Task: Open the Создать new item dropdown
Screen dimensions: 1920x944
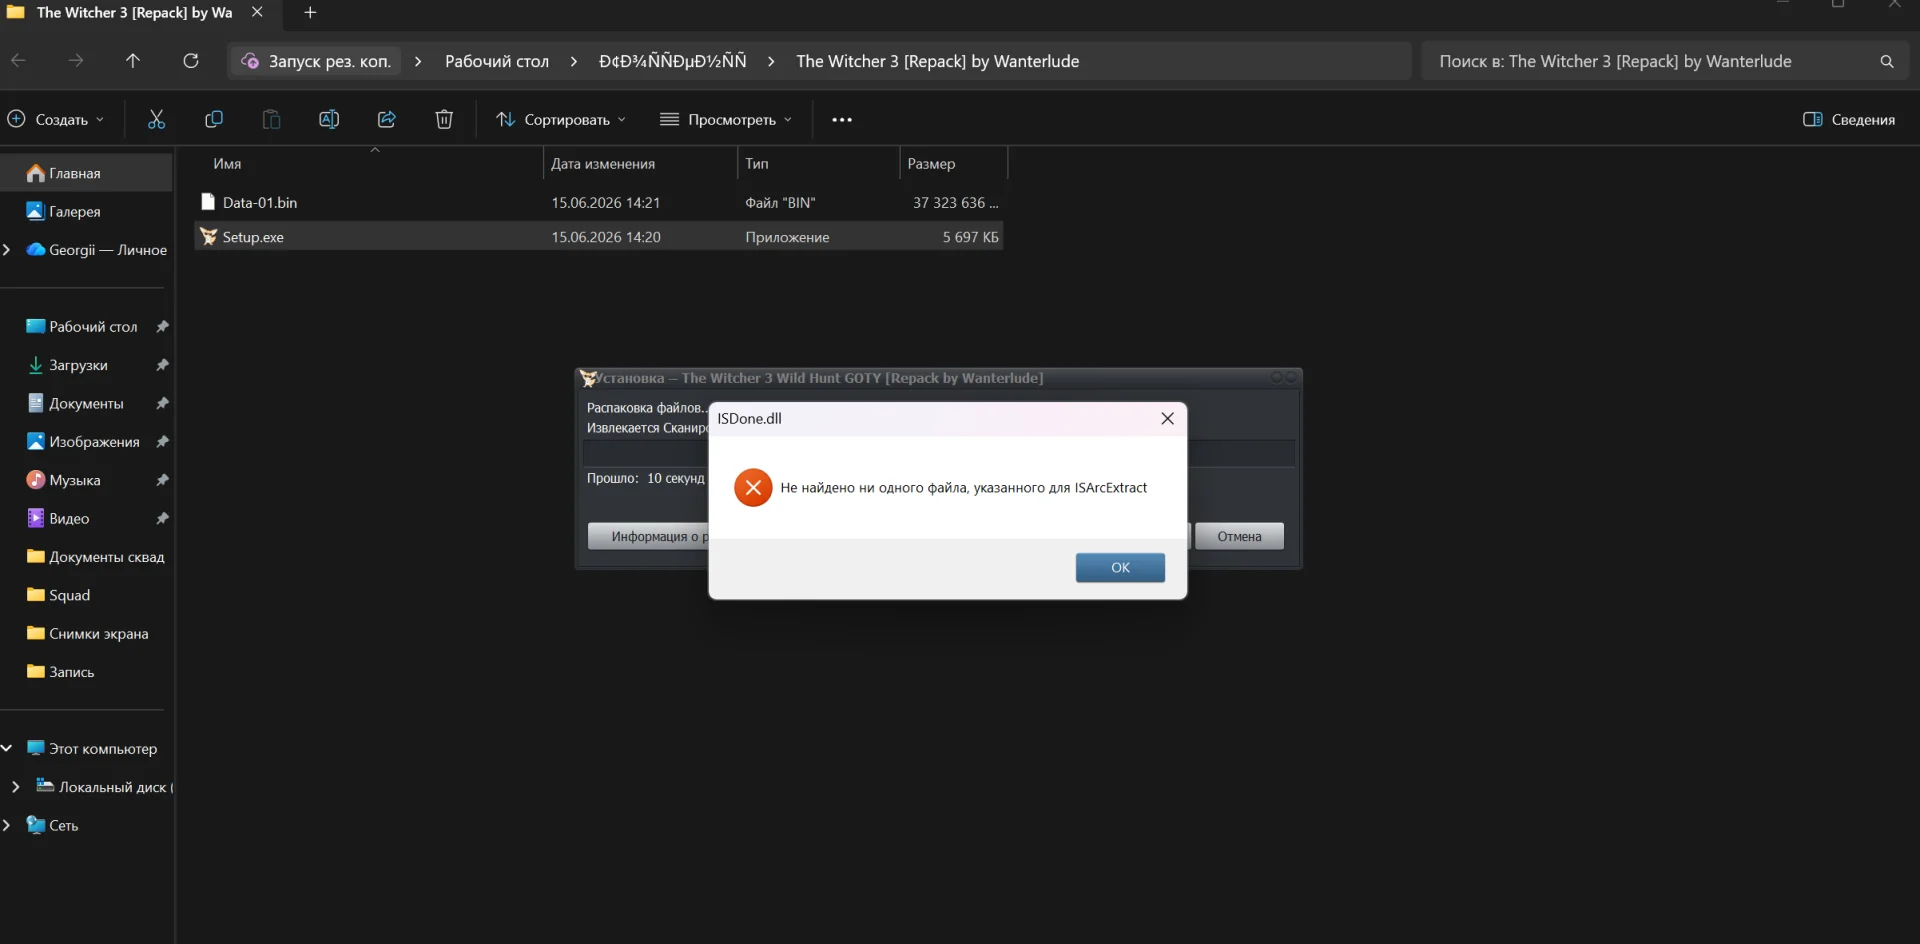Action: [x=56, y=119]
